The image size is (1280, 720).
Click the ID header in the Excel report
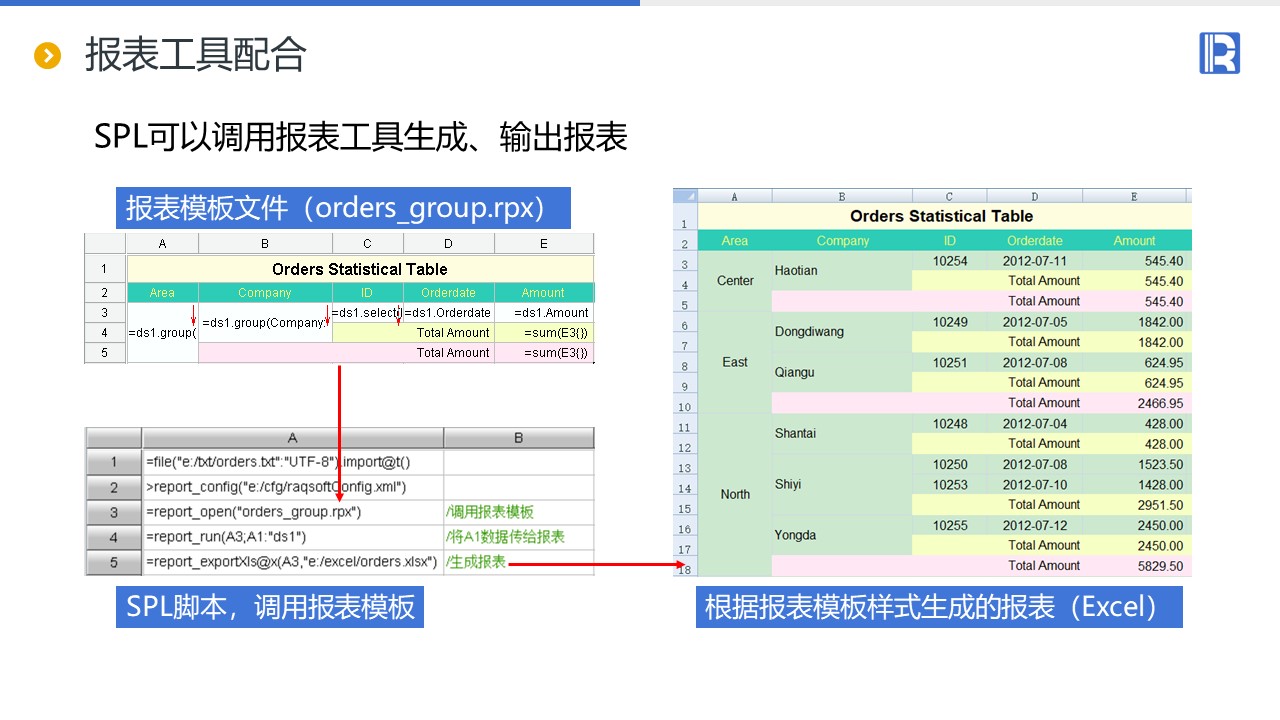[x=949, y=241]
